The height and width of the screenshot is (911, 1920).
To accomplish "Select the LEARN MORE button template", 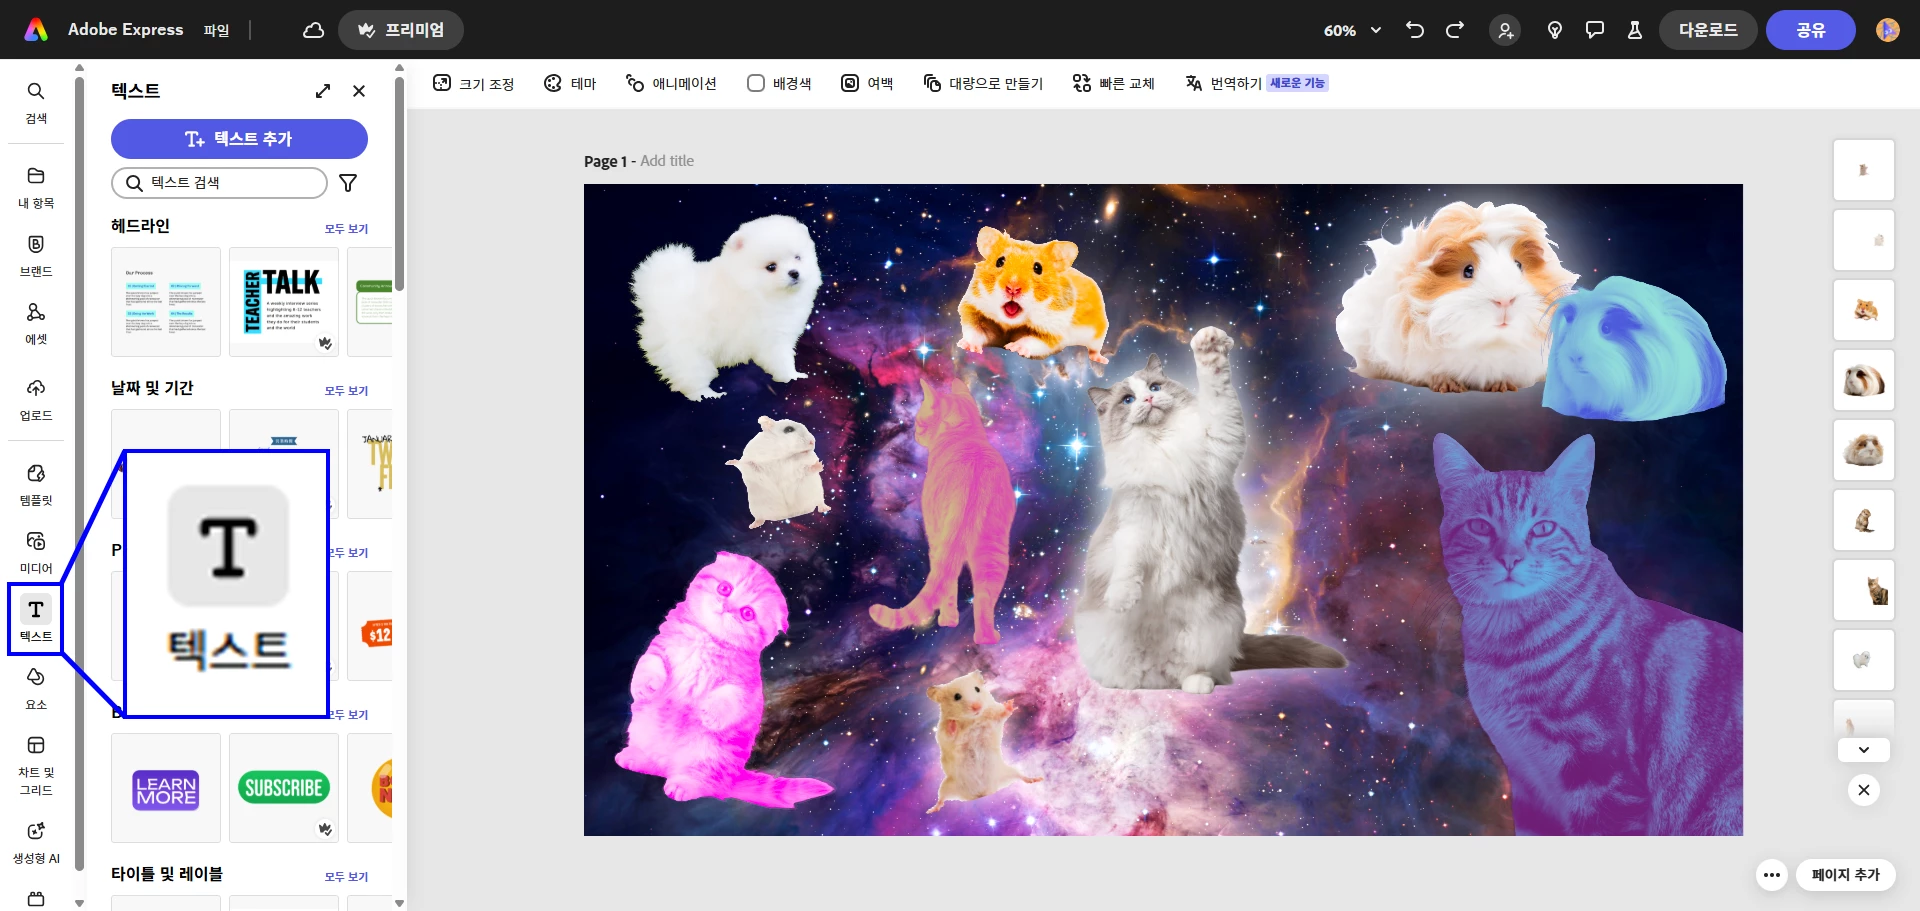I will point(166,788).
